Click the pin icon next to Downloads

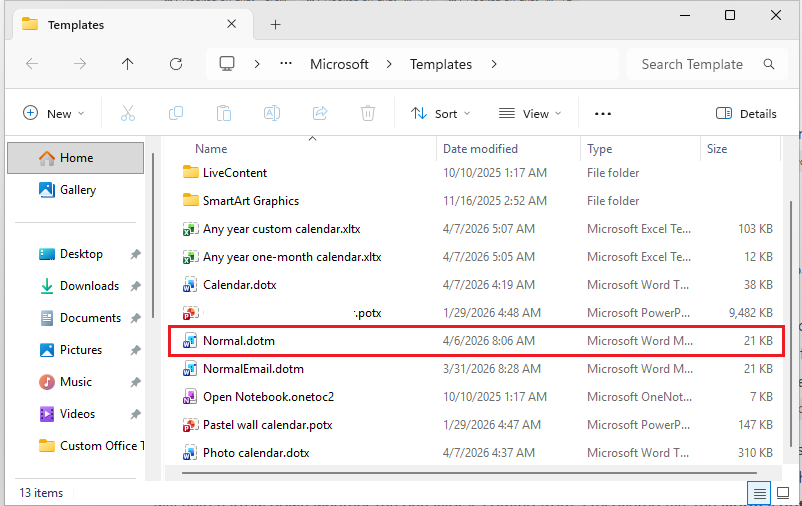point(135,286)
